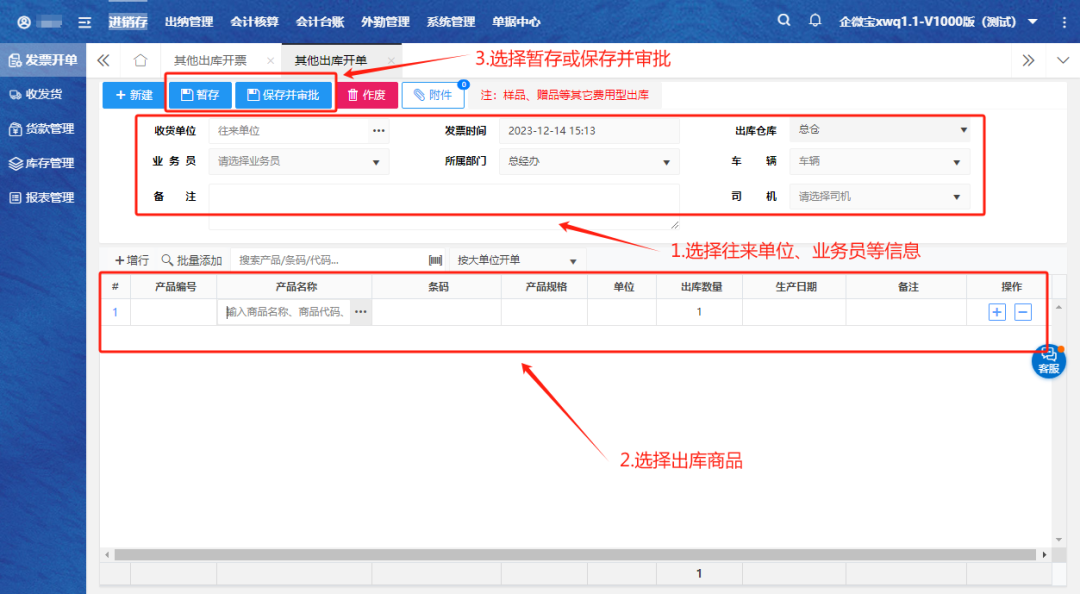Open the 进销存 menu
This screenshot has height=594, width=1080.
(128, 22)
